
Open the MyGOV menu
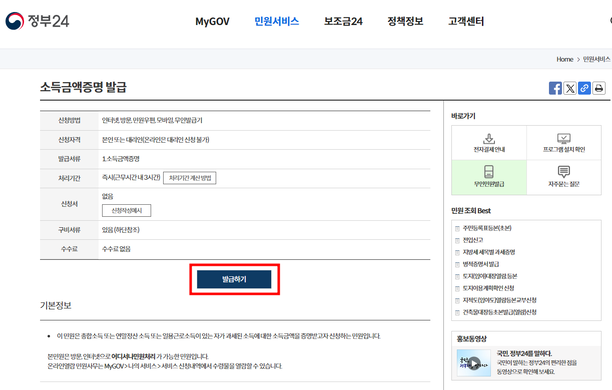212,21
